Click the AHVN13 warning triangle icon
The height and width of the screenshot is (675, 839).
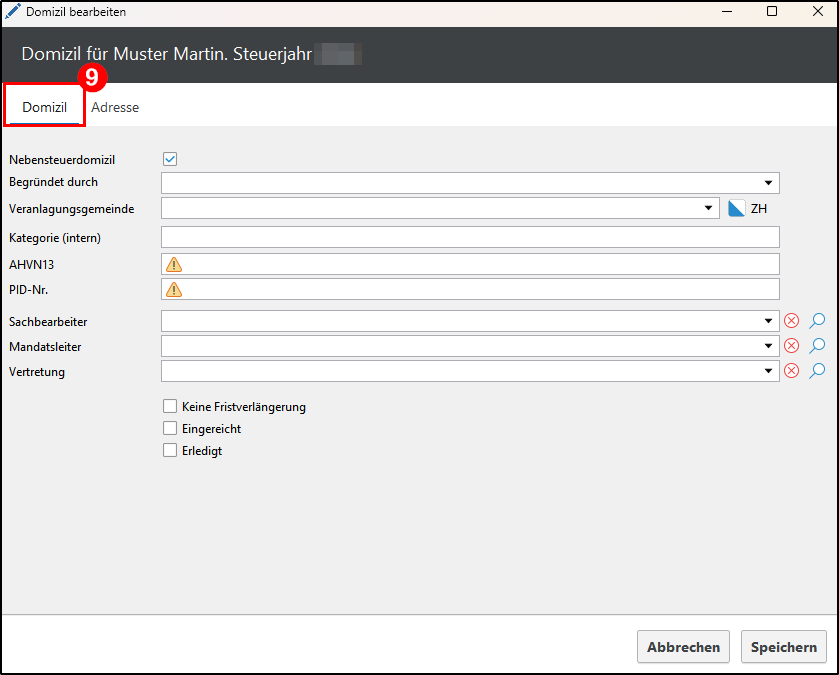(x=174, y=265)
